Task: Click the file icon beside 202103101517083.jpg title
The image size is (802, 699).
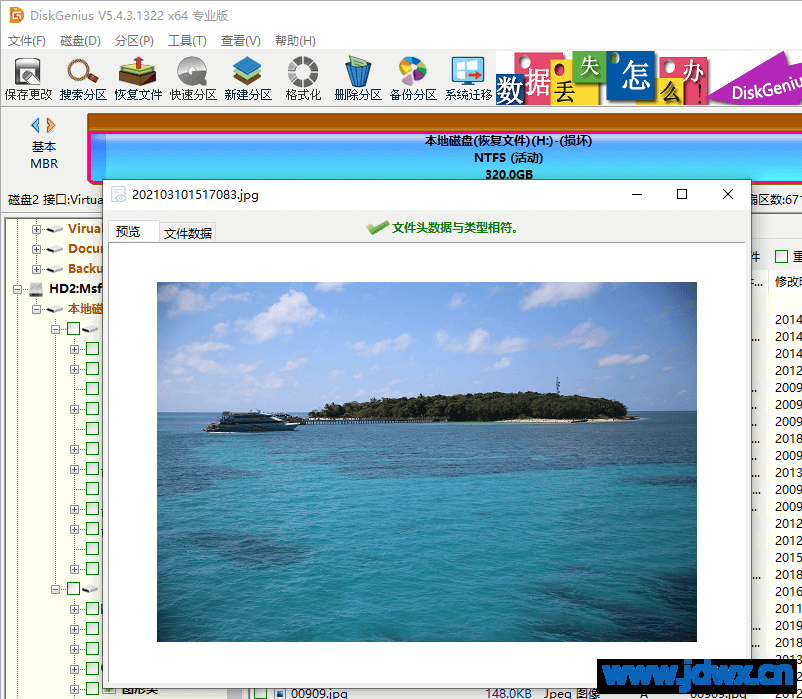Action: [x=119, y=194]
